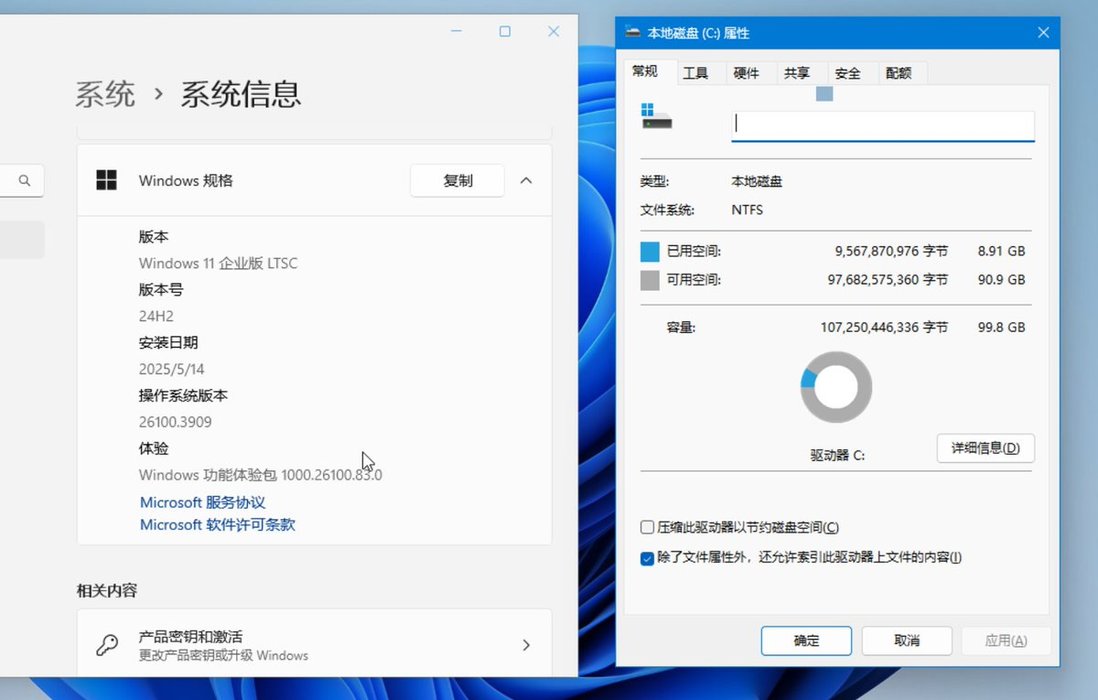Open 产品密钥和激活 via right chevron
This screenshot has width=1098, height=700.
(x=526, y=646)
